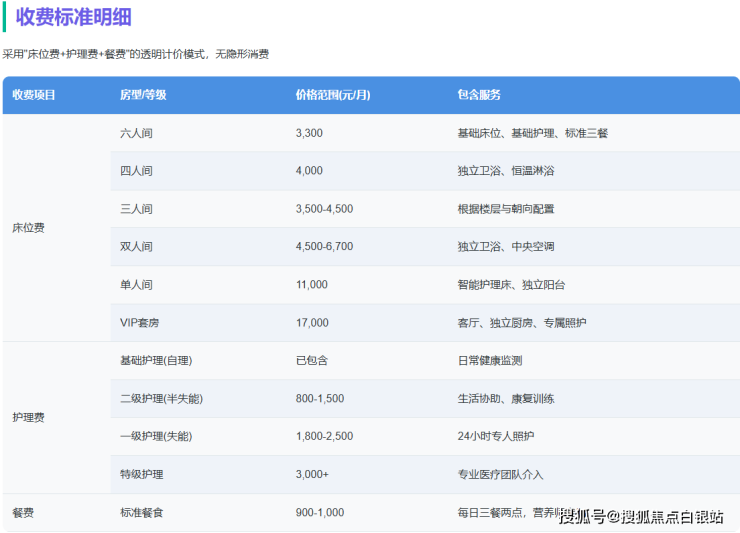Select the 特级护理 price 3,000+

click(x=312, y=475)
